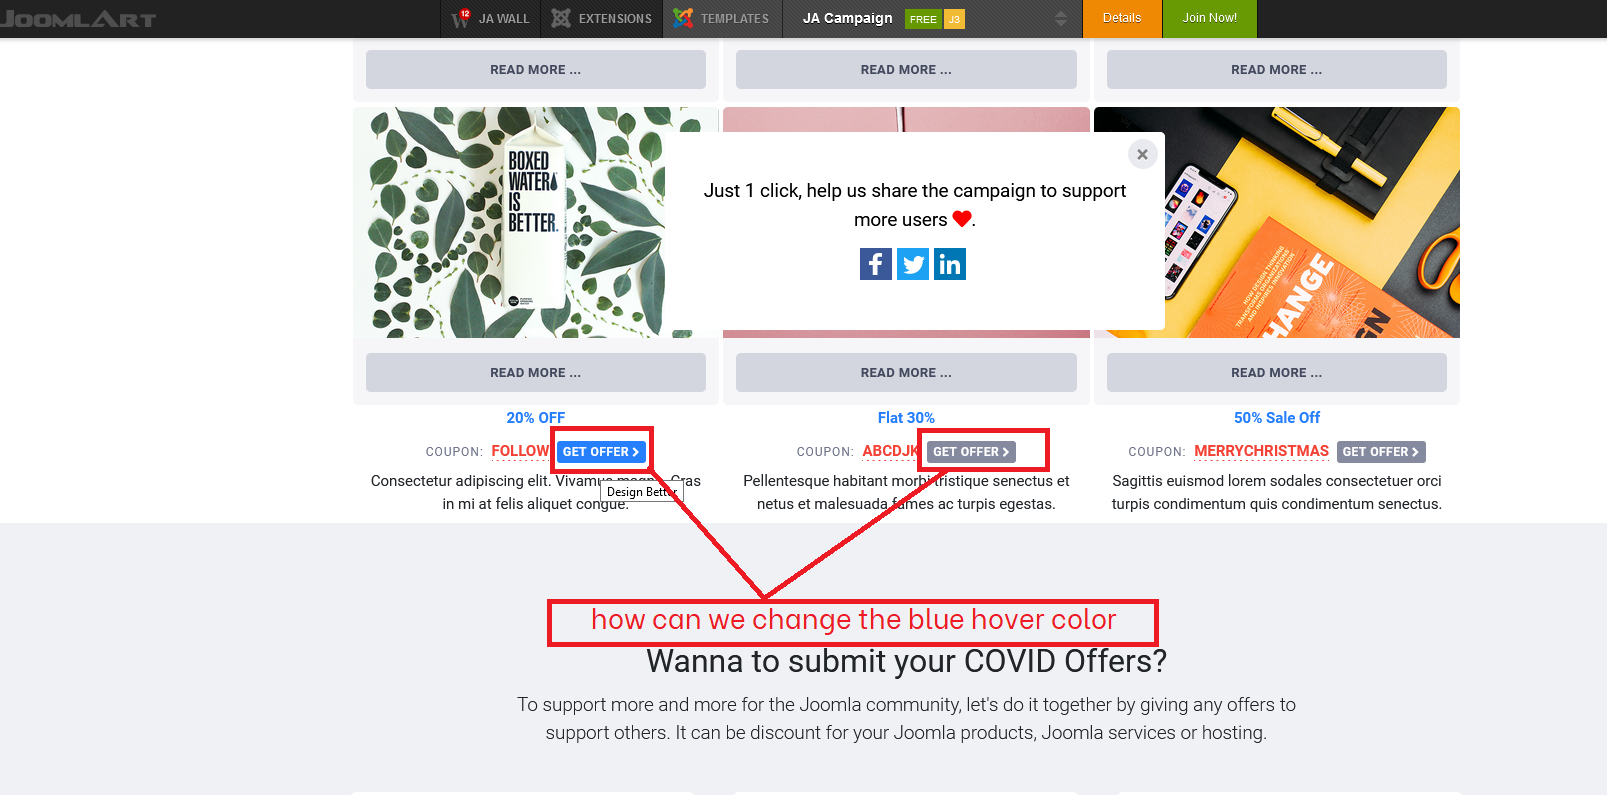Open Templates menu item
This screenshot has width=1607, height=795.
(722, 18)
